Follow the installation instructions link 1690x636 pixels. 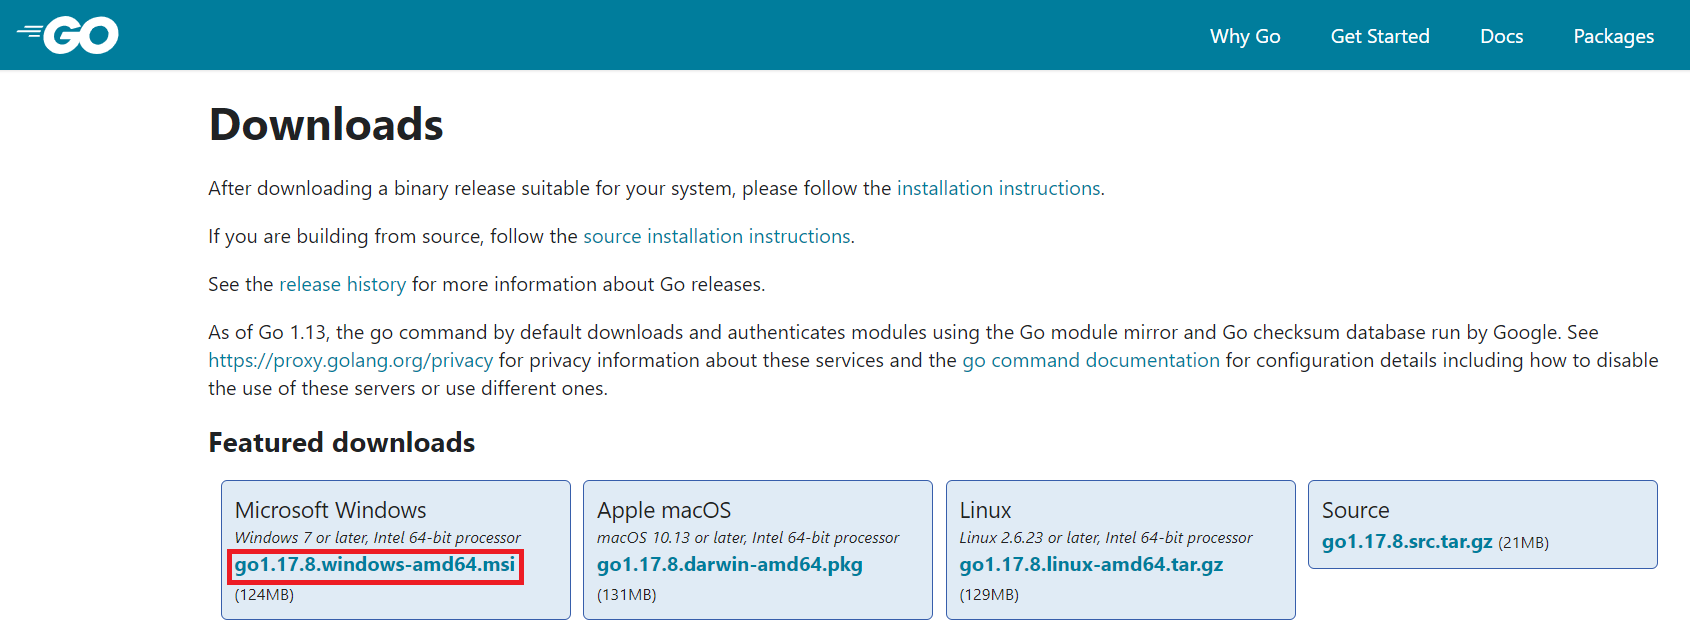(998, 188)
